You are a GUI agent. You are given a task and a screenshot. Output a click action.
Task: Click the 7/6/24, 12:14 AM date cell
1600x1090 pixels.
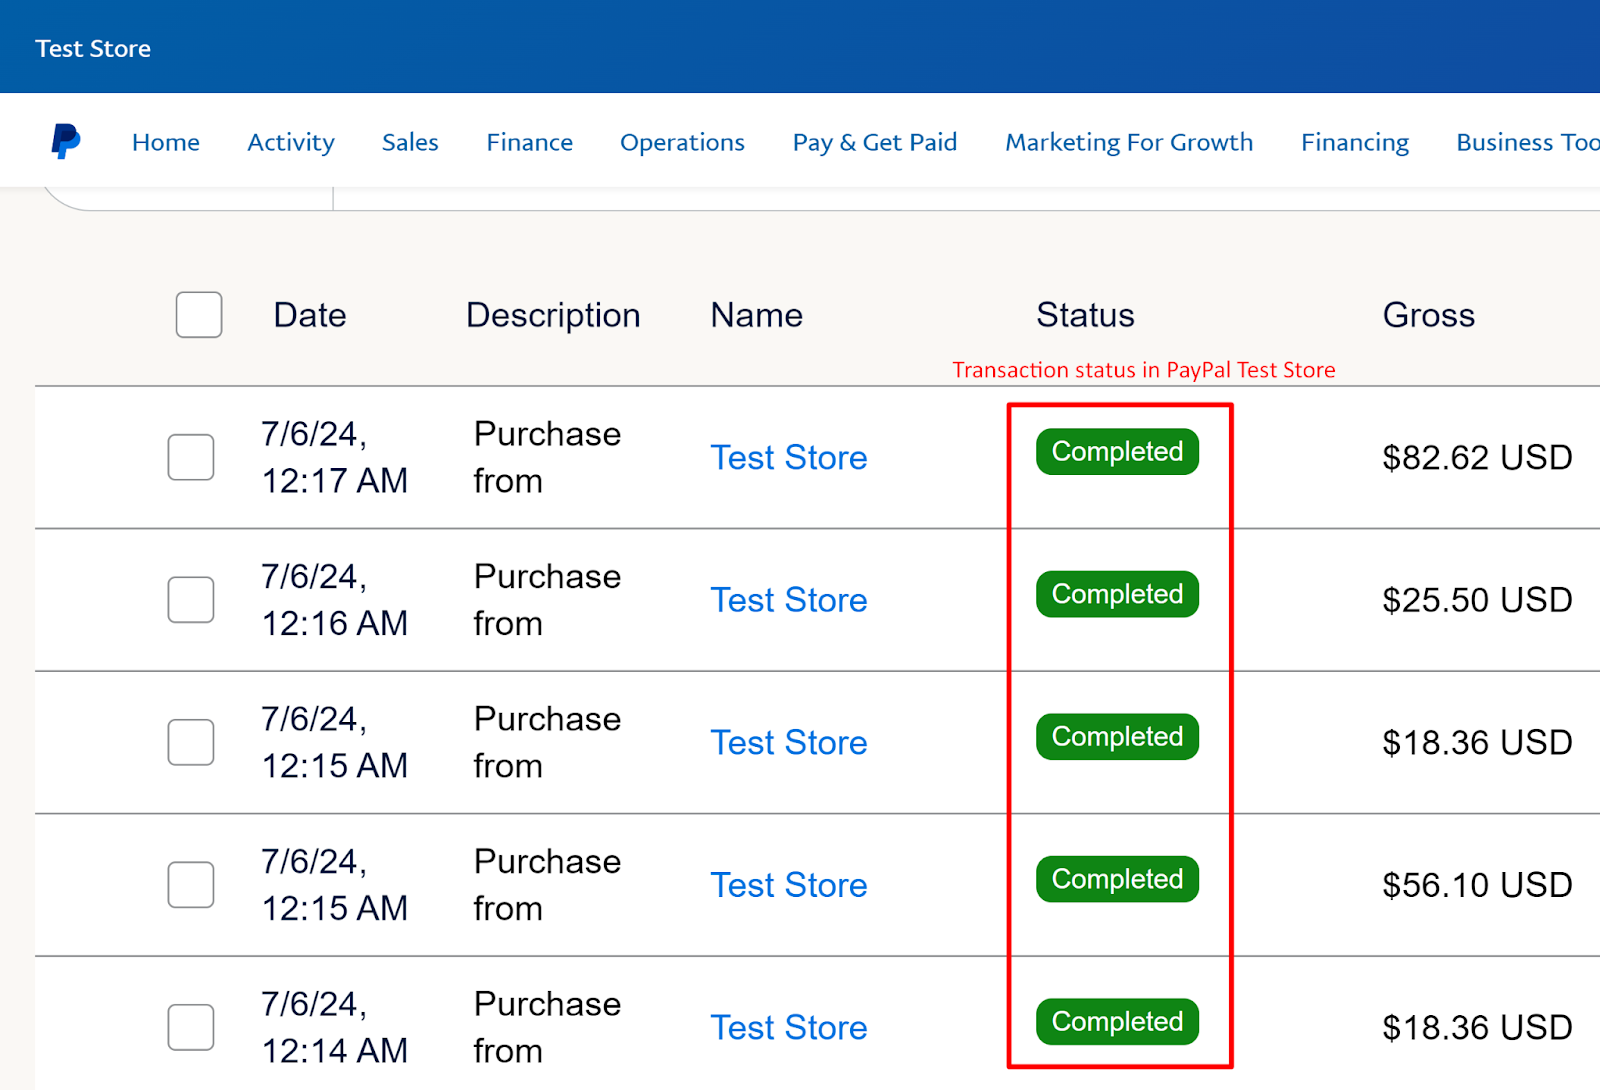point(334,1027)
